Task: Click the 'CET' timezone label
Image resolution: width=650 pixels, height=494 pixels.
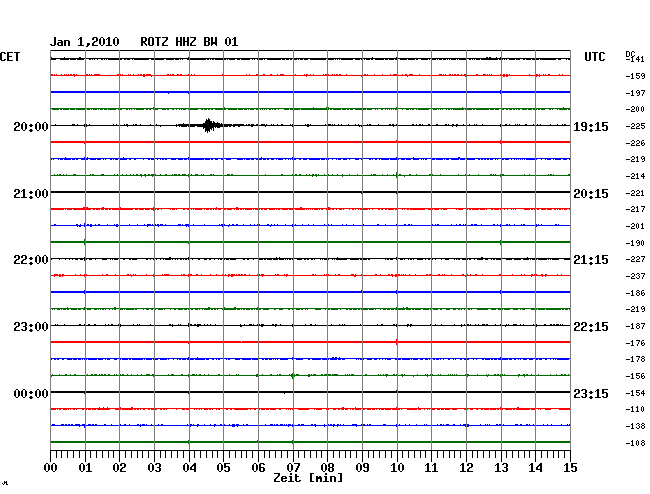Action: coord(10,57)
